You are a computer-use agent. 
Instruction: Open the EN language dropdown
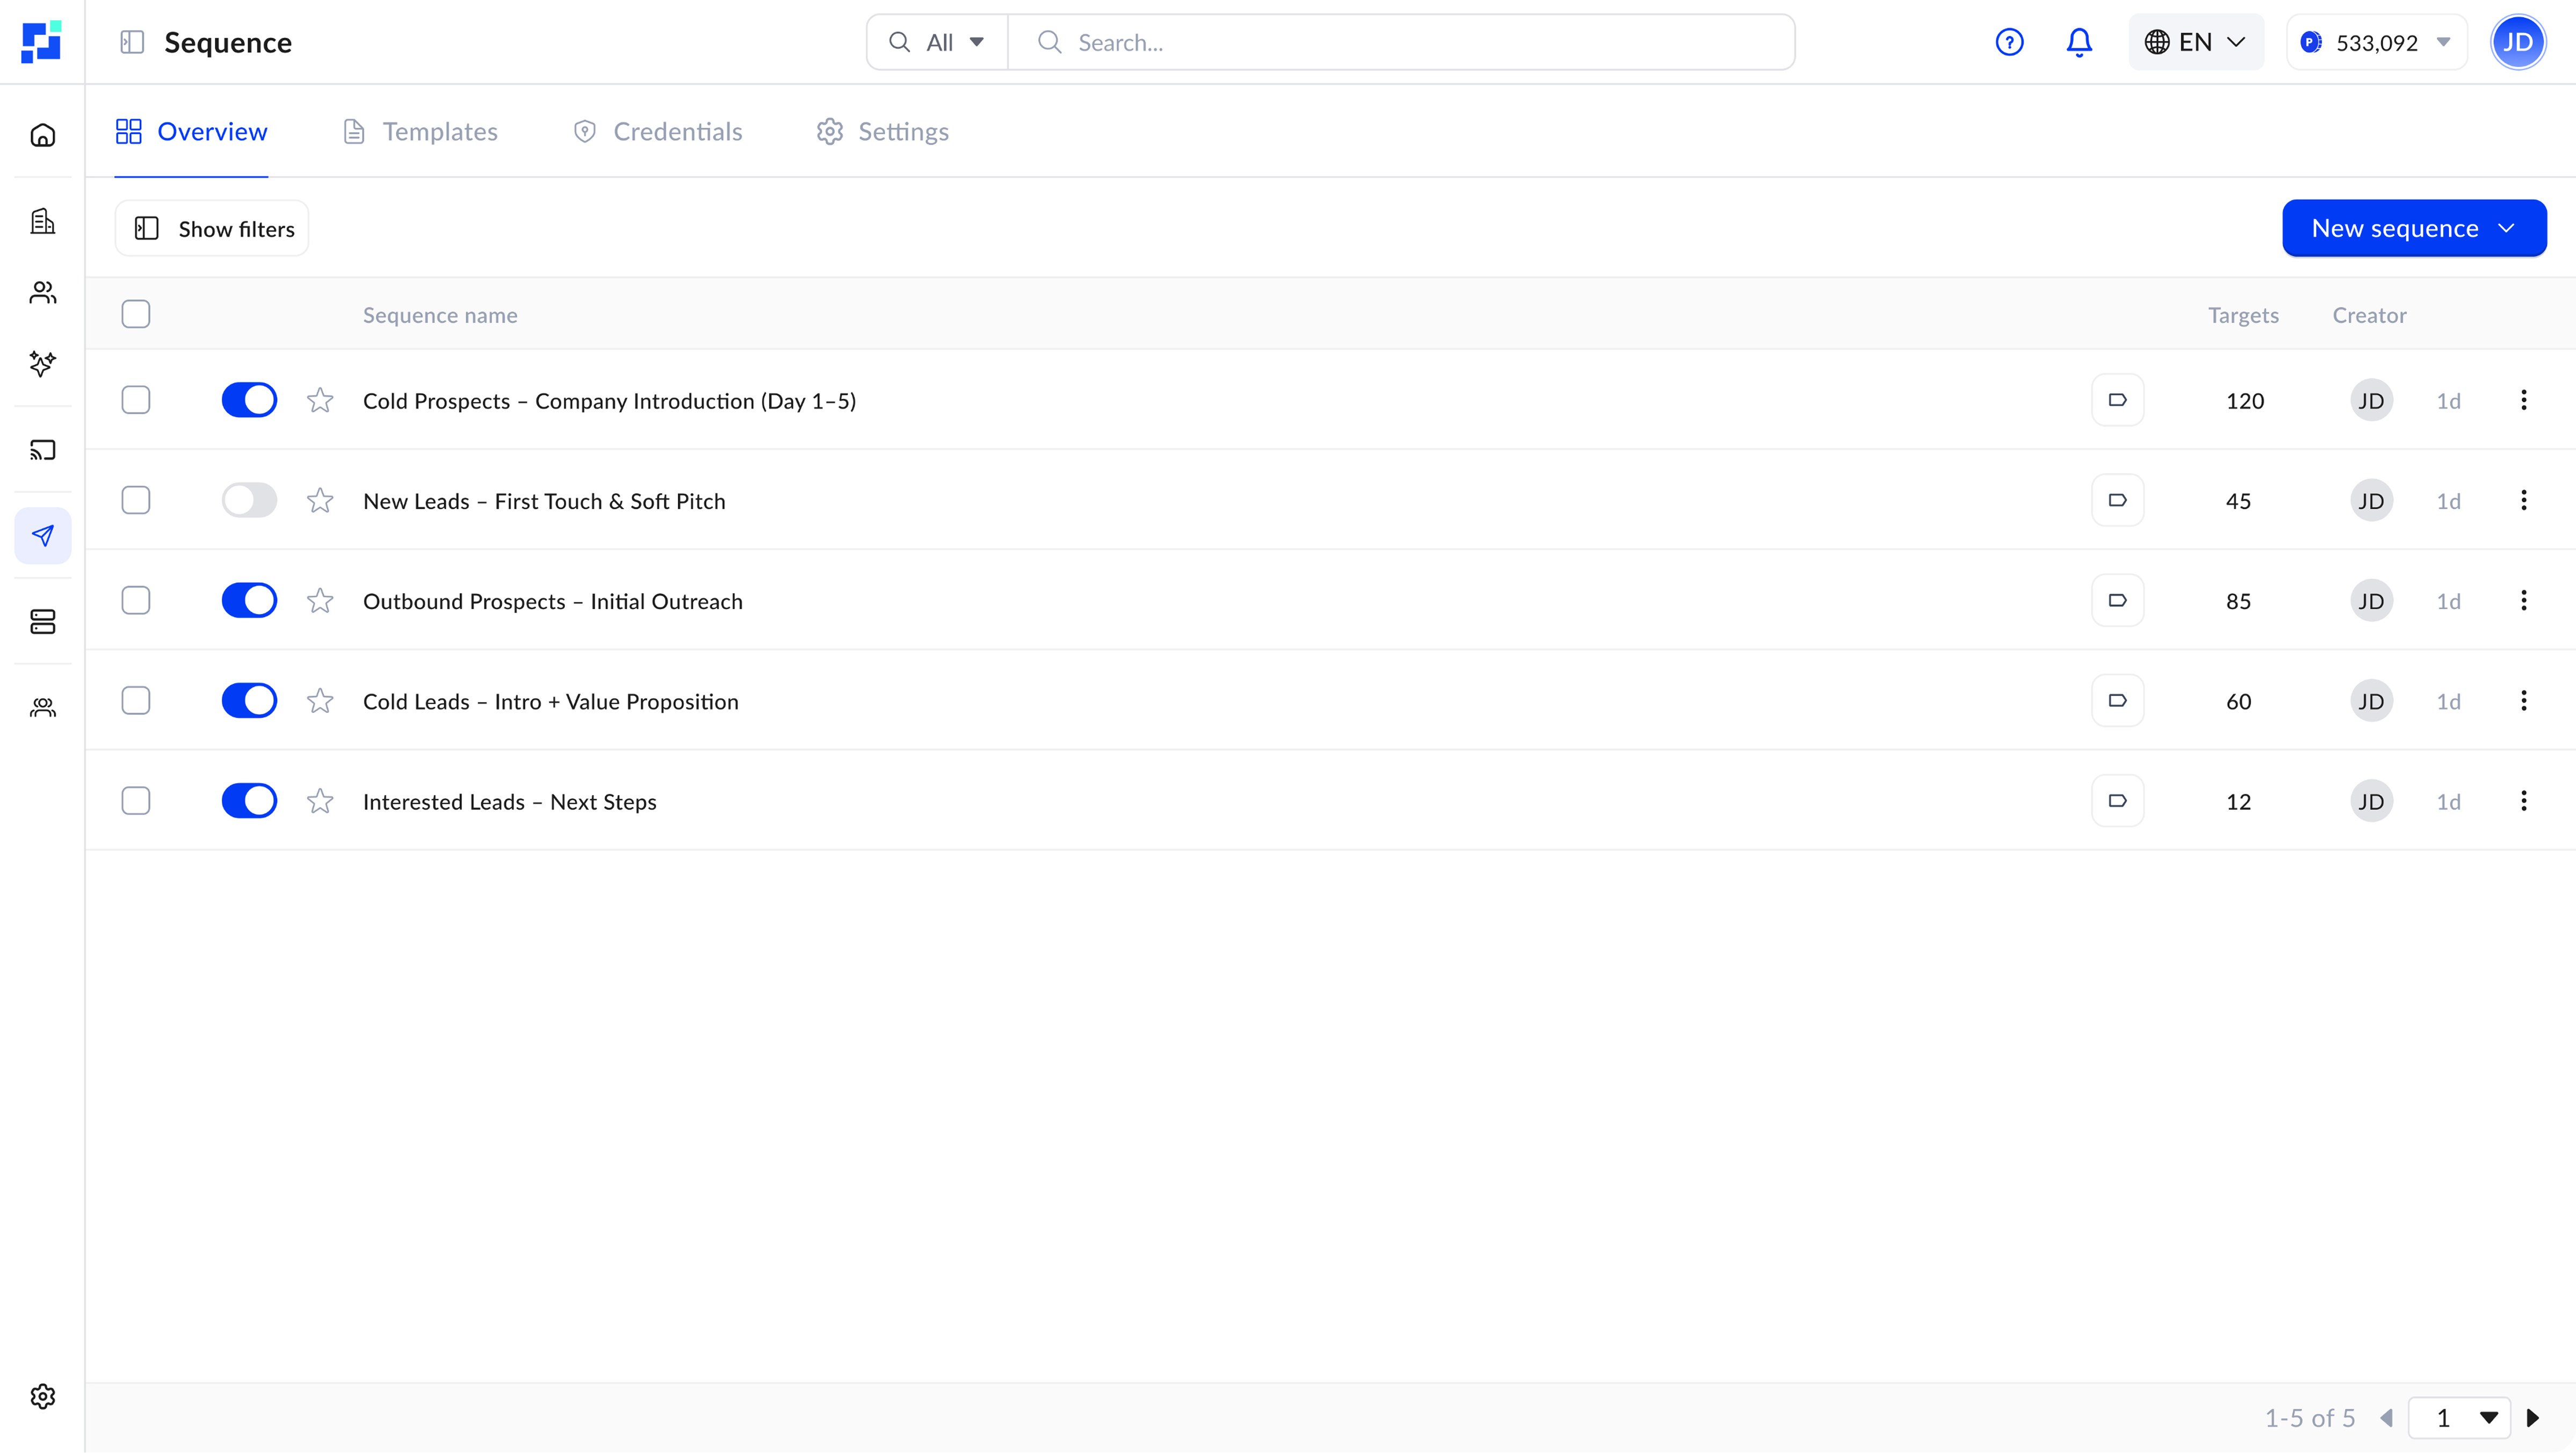[x=2194, y=42]
